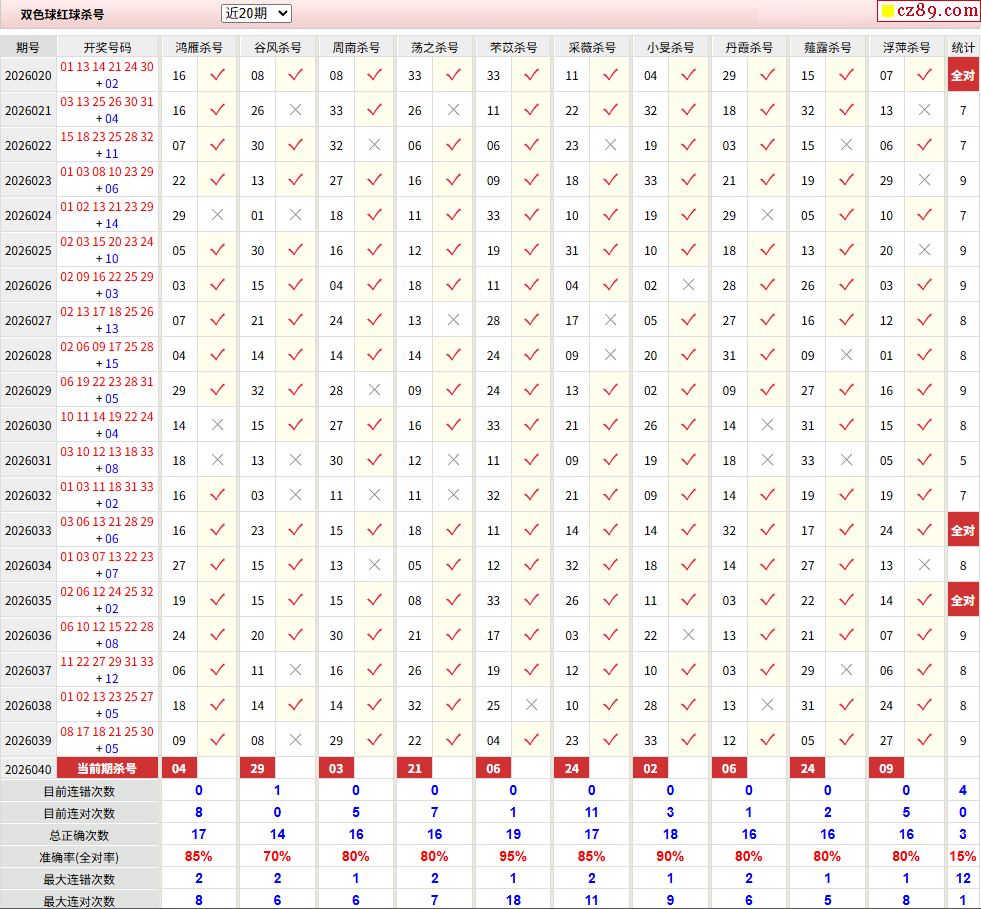This screenshot has height=909, width=981.
Task: Click the period number 2026039
Action: point(28,740)
